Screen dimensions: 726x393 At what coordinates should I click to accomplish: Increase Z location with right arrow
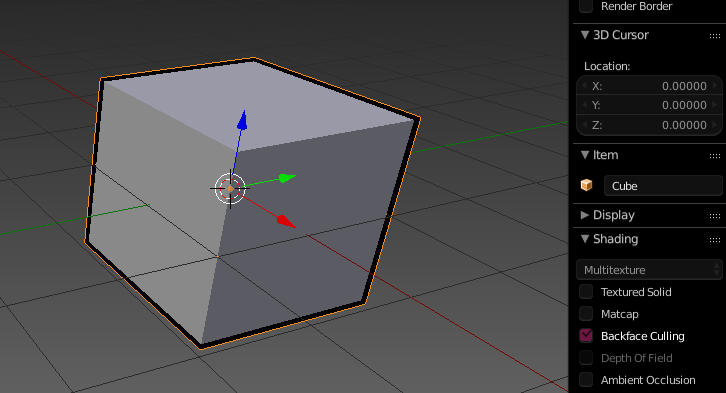[x=715, y=125]
